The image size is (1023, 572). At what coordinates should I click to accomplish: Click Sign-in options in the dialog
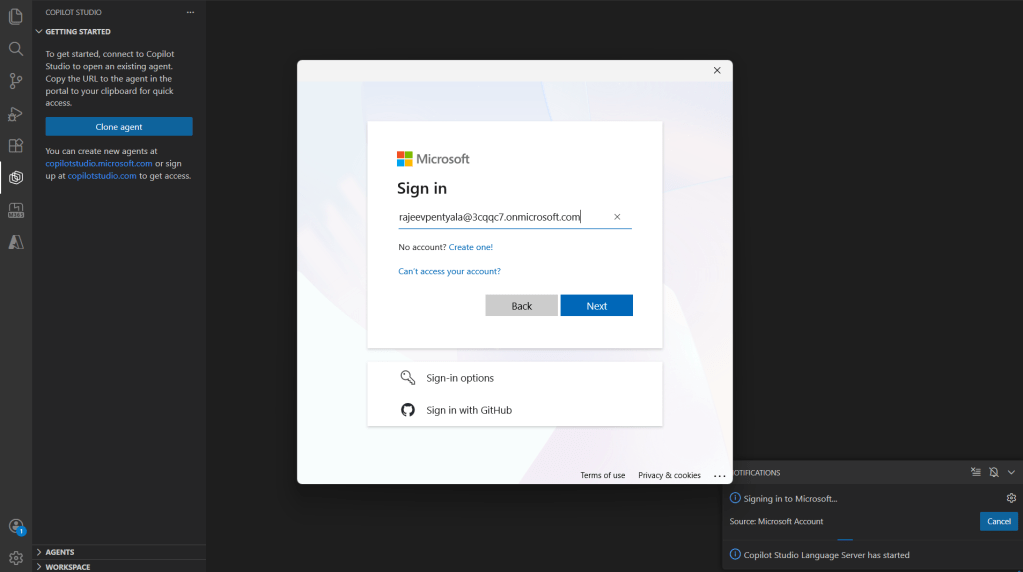click(x=460, y=378)
